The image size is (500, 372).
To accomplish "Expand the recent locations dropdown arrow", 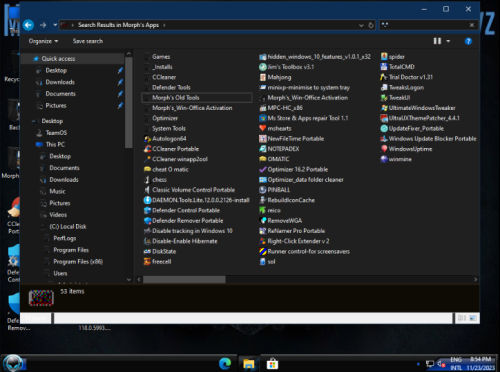I will [55, 25].
